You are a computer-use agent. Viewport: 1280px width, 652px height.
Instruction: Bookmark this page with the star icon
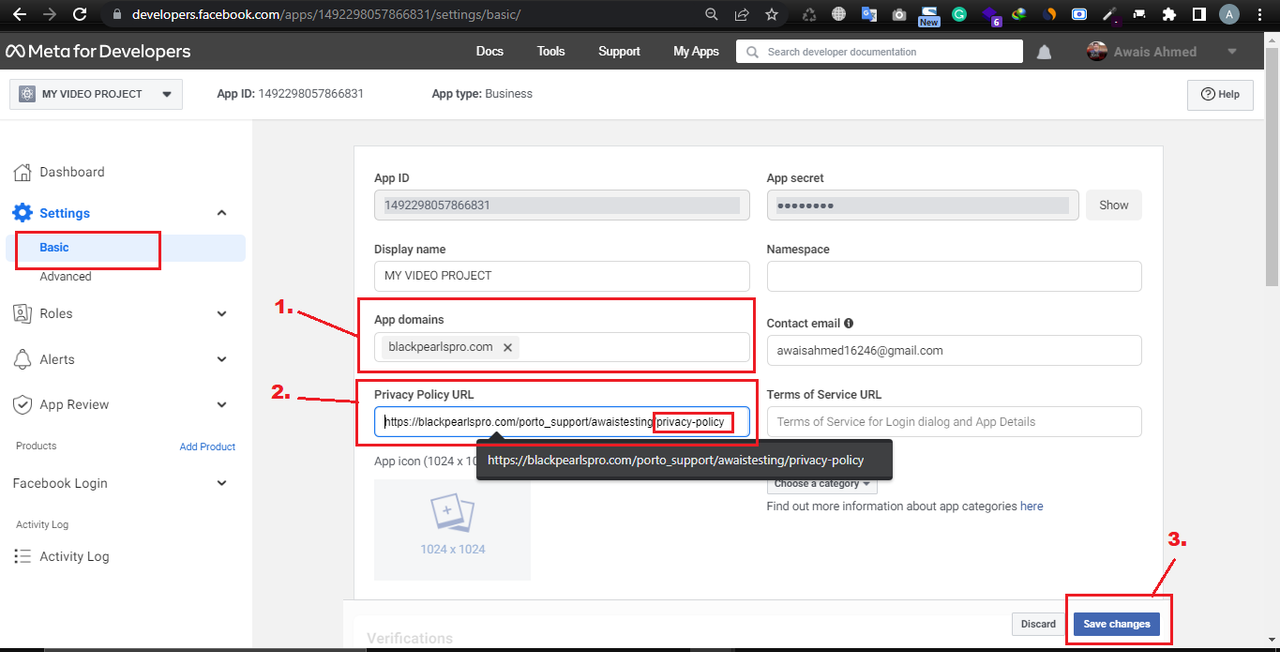tap(771, 14)
